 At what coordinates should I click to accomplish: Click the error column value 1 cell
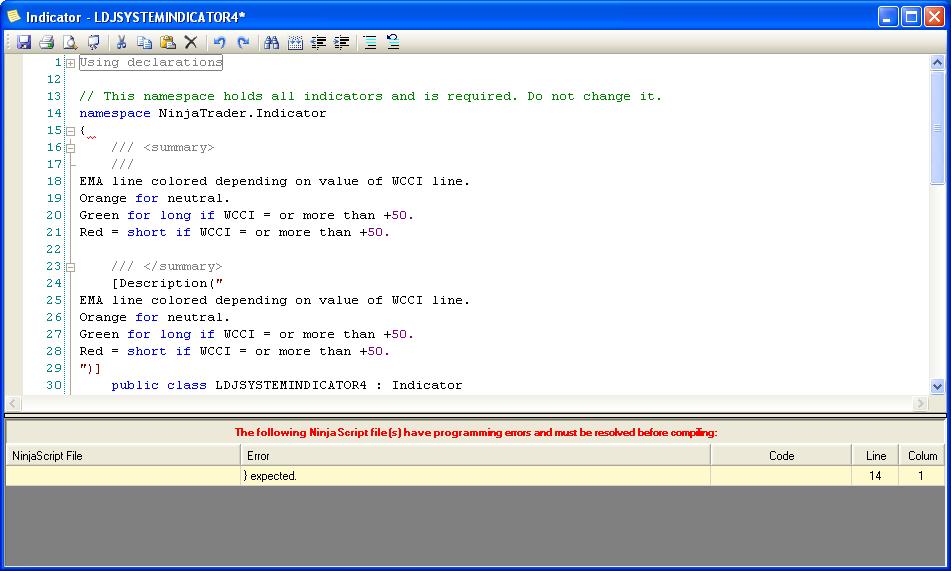coord(921,476)
